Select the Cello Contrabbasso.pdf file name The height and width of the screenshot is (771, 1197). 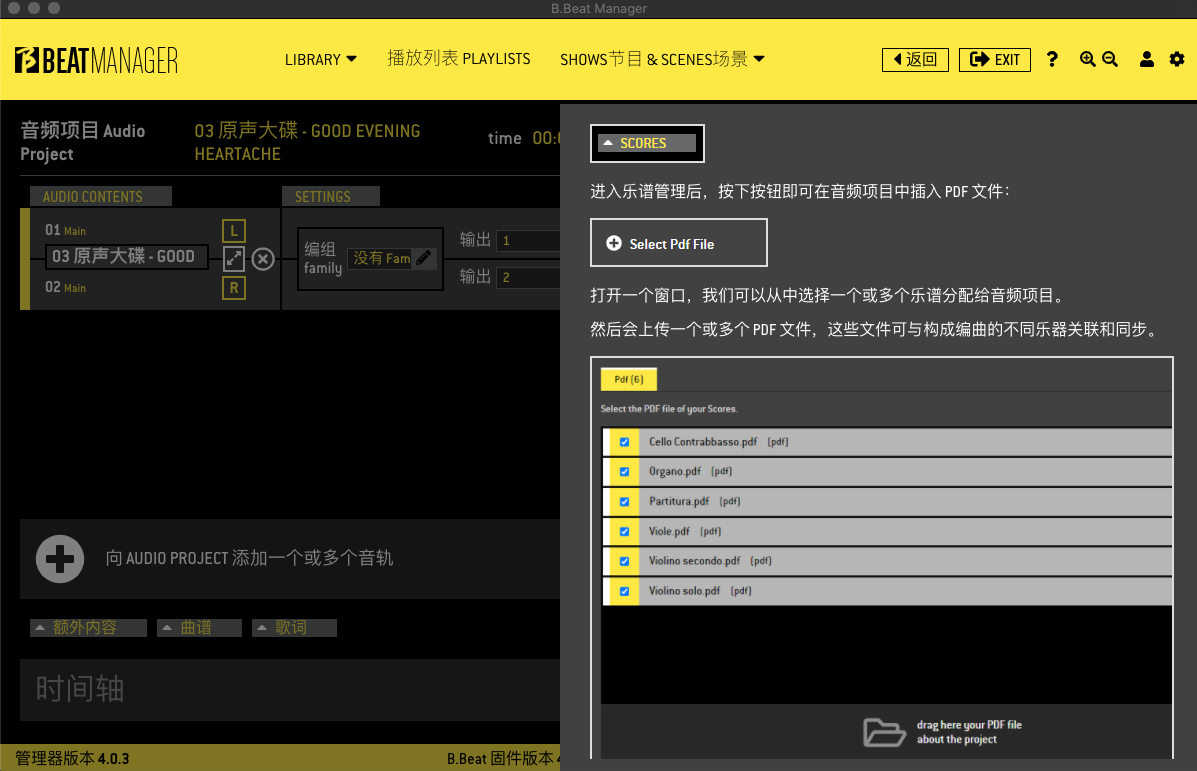[x=703, y=442]
